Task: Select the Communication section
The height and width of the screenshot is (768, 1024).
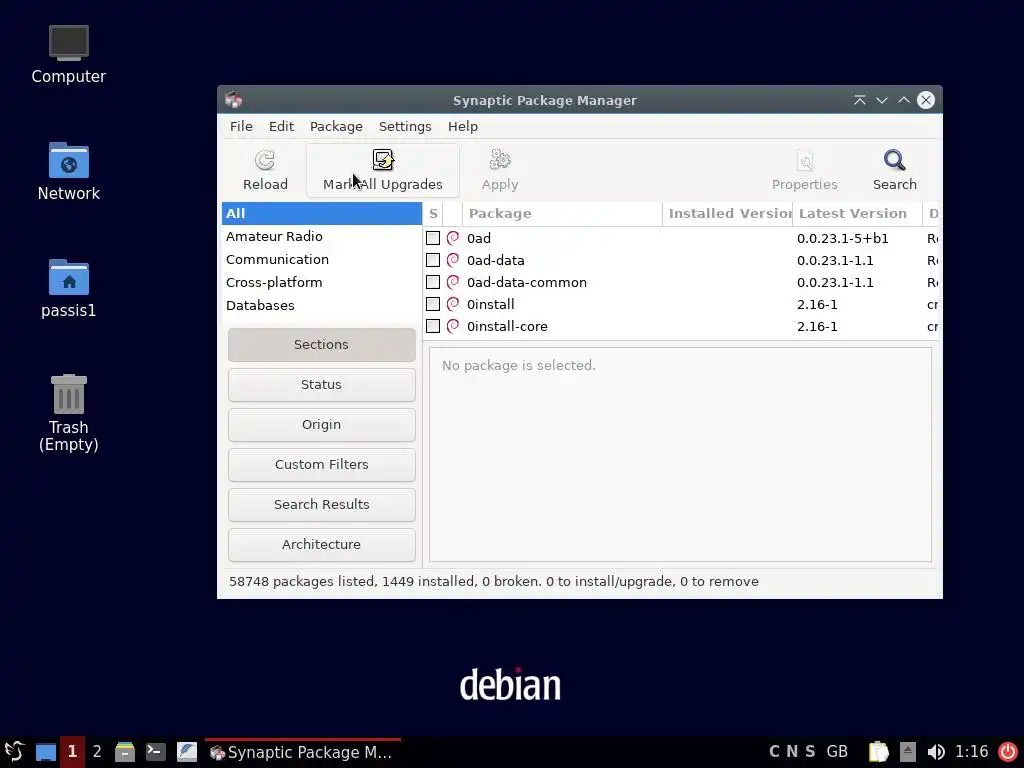Action: pos(322,259)
